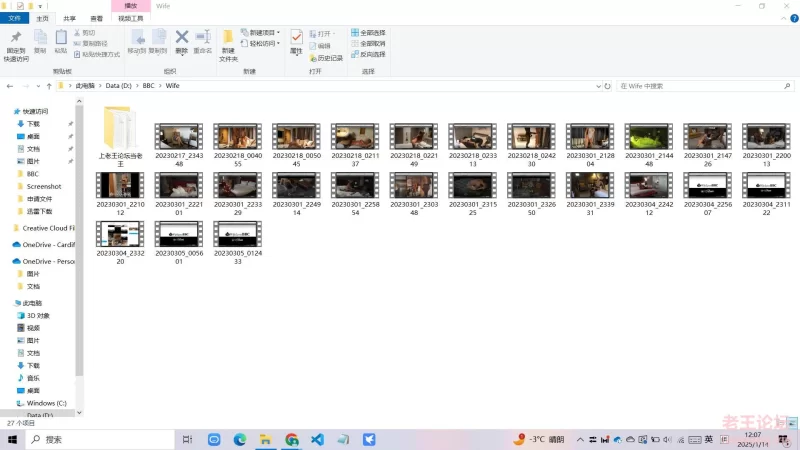Click the sidebar scrollbar down arrow
The image size is (800, 450).
click(79, 413)
